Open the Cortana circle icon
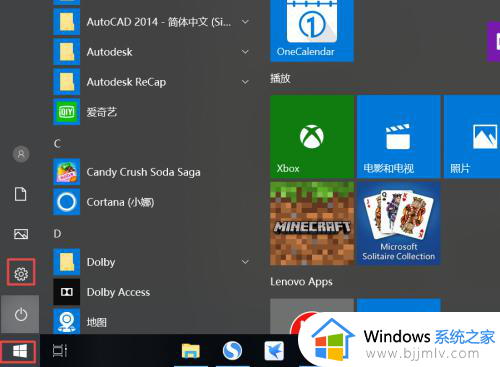The image size is (500, 367). pyautogui.click(x=67, y=202)
